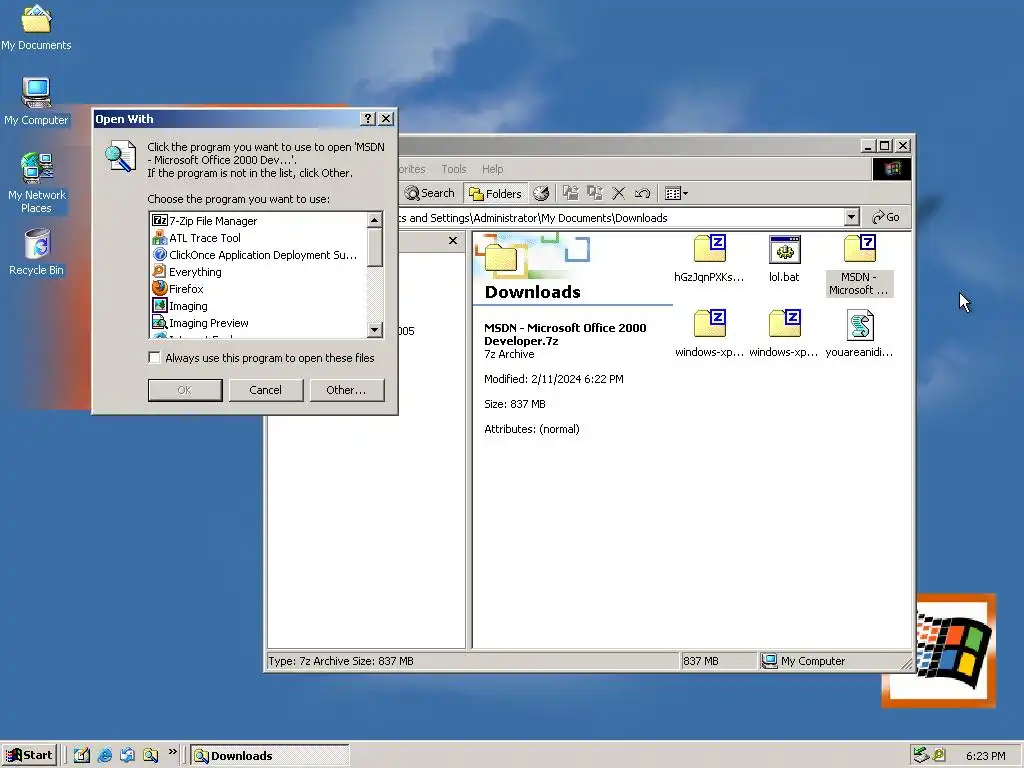Image resolution: width=1024 pixels, height=768 pixels.
Task: Open the Start menu
Action: 29,755
